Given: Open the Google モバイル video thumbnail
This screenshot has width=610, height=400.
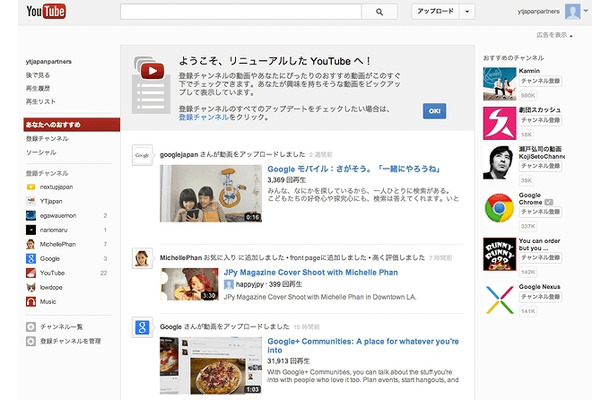Looking at the screenshot, I should click(211, 193).
